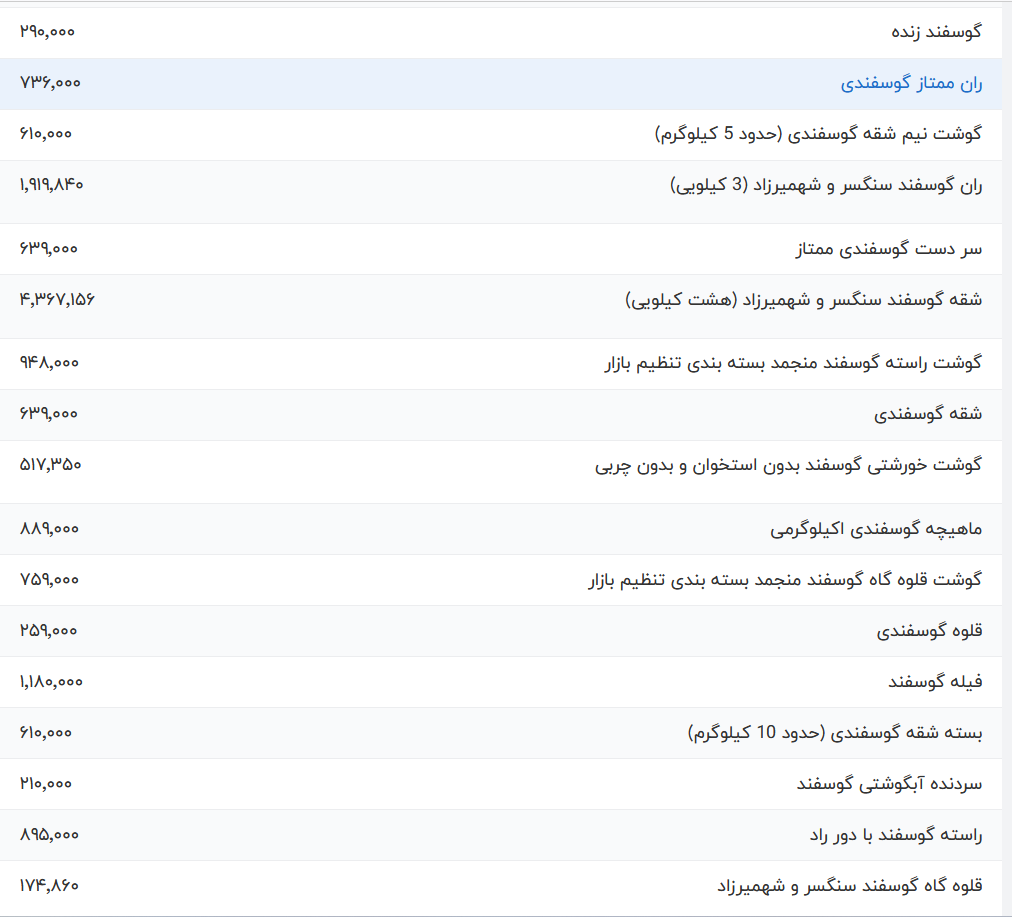This screenshot has height=917, width=1012.
Task: Select 'گوشت خورشتی گوسفند بدون استخوان و بدون چربی'
Action: click(x=788, y=465)
